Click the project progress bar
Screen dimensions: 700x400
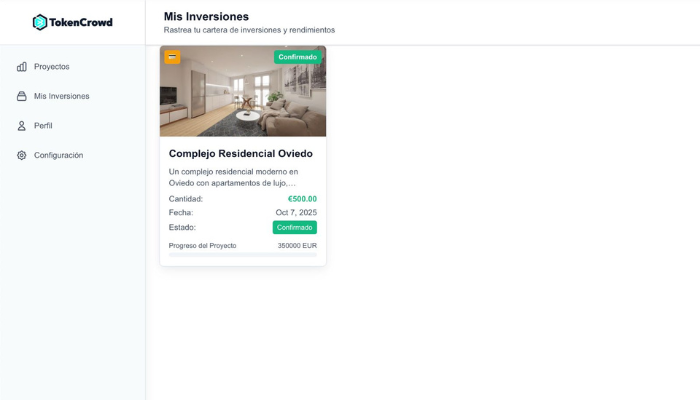click(x=243, y=255)
